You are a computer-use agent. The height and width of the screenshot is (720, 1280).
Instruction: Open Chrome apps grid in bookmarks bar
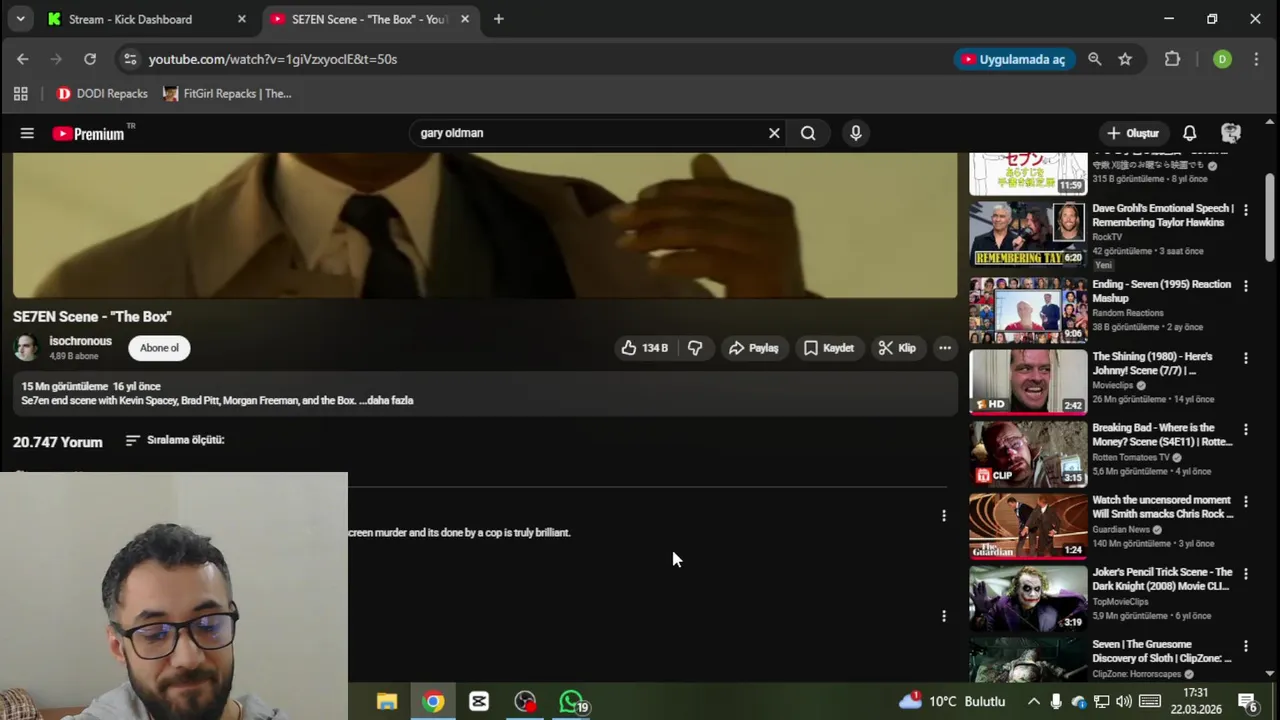[x=21, y=94]
